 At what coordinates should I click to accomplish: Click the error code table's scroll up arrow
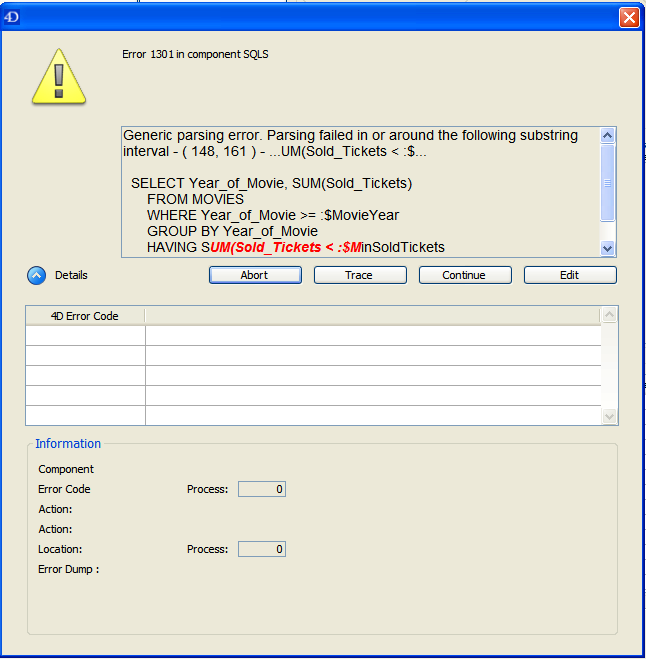[x=609, y=316]
